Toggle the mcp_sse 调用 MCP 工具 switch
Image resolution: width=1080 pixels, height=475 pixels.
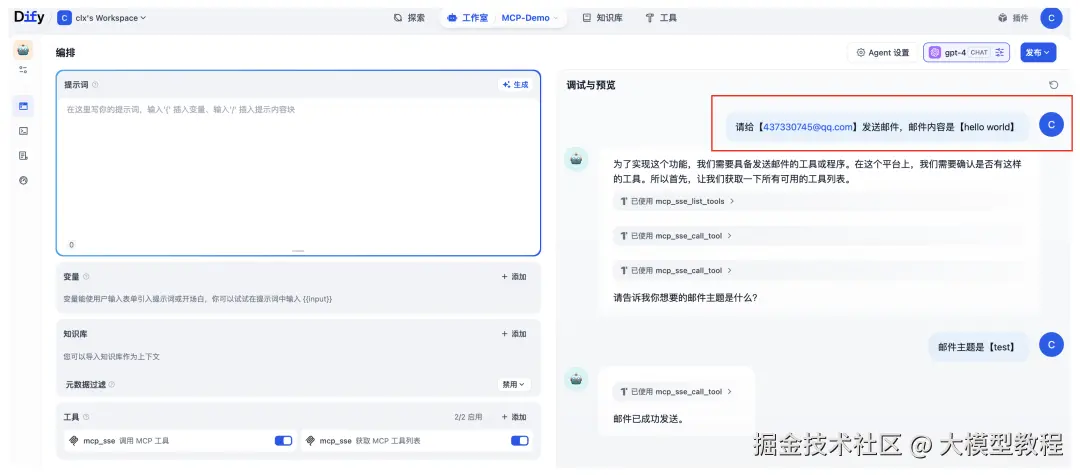click(x=283, y=441)
